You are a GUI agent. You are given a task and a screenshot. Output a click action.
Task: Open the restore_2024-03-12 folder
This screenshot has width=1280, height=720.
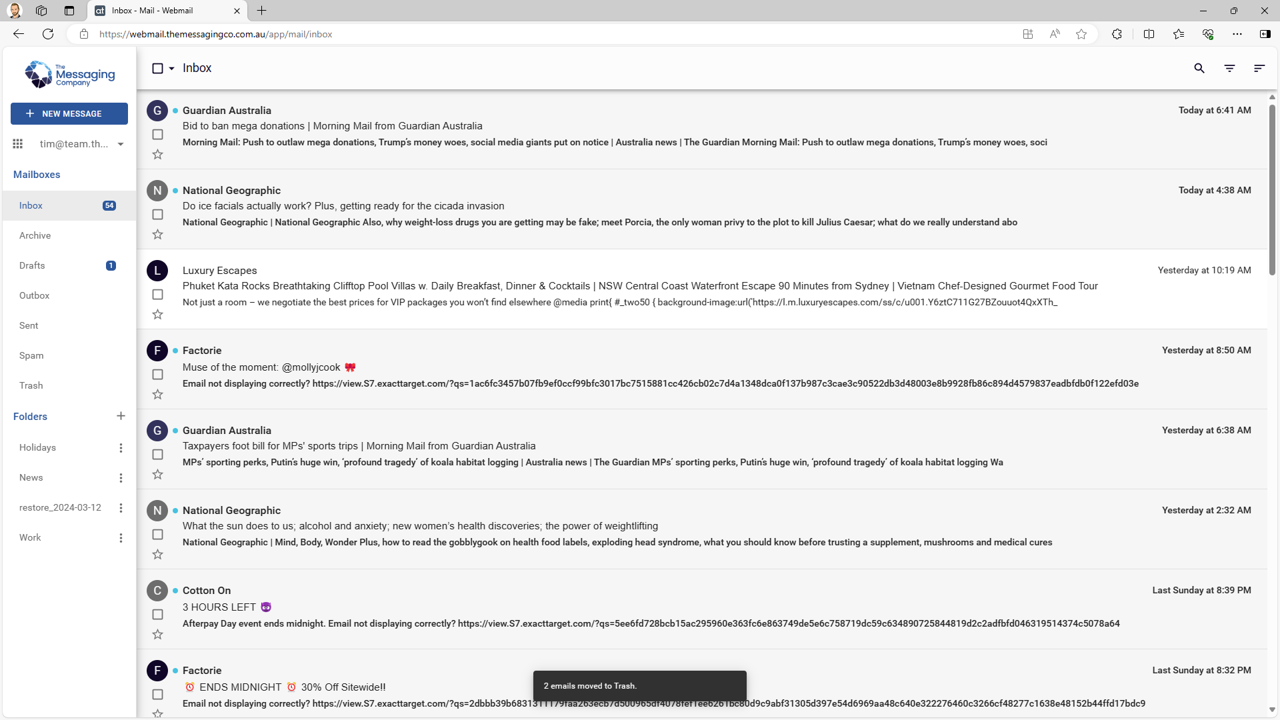click(60, 508)
